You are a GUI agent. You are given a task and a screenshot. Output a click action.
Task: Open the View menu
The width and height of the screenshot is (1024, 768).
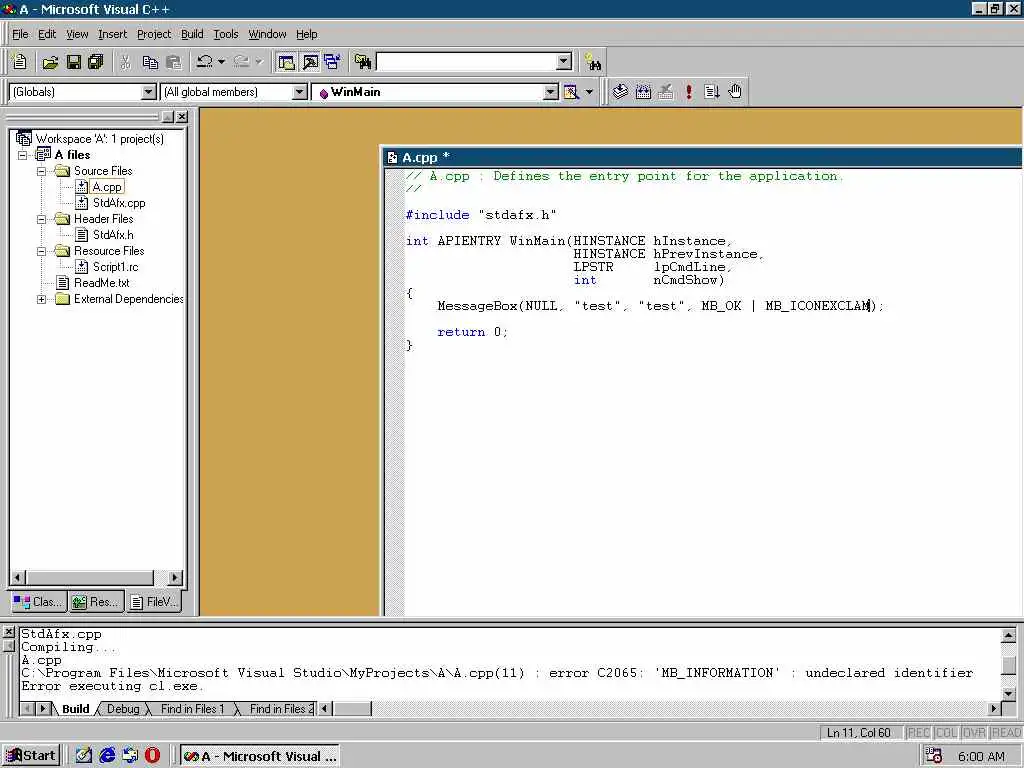(x=77, y=34)
